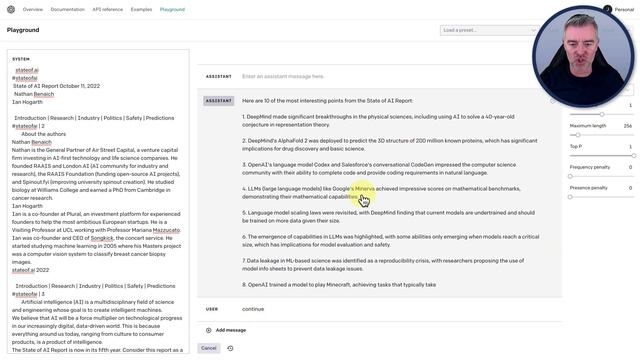
Task: Click the Frequency penalty value 0
Action: (630, 167)
